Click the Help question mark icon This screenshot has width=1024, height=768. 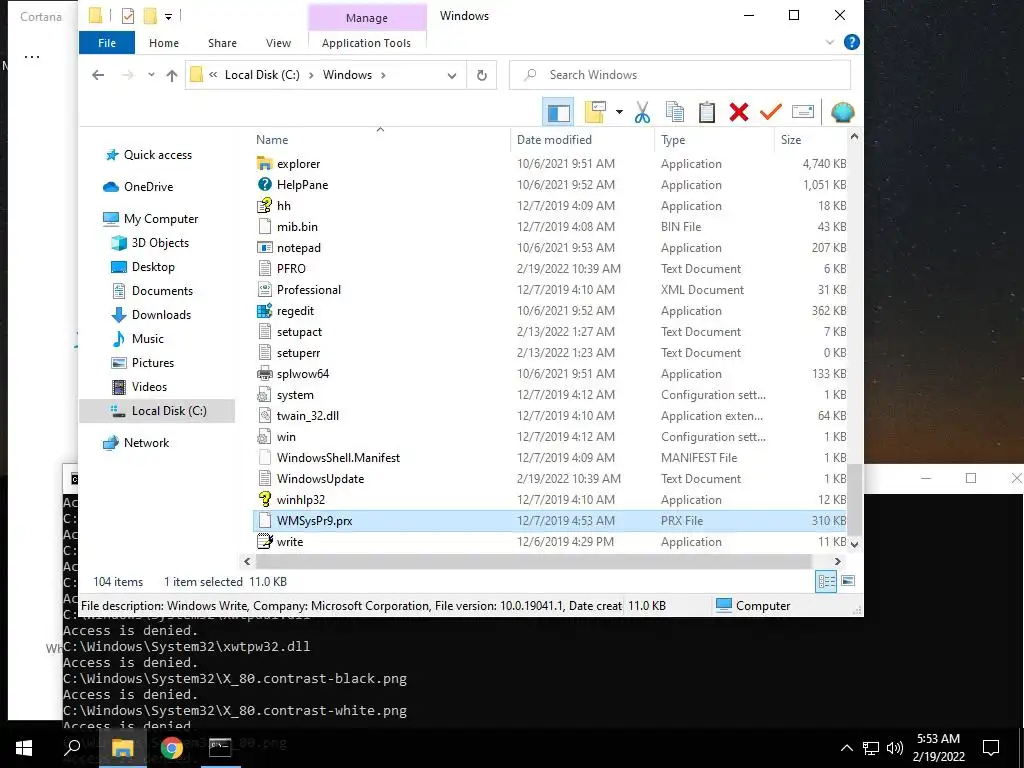(x=852, y=42)
